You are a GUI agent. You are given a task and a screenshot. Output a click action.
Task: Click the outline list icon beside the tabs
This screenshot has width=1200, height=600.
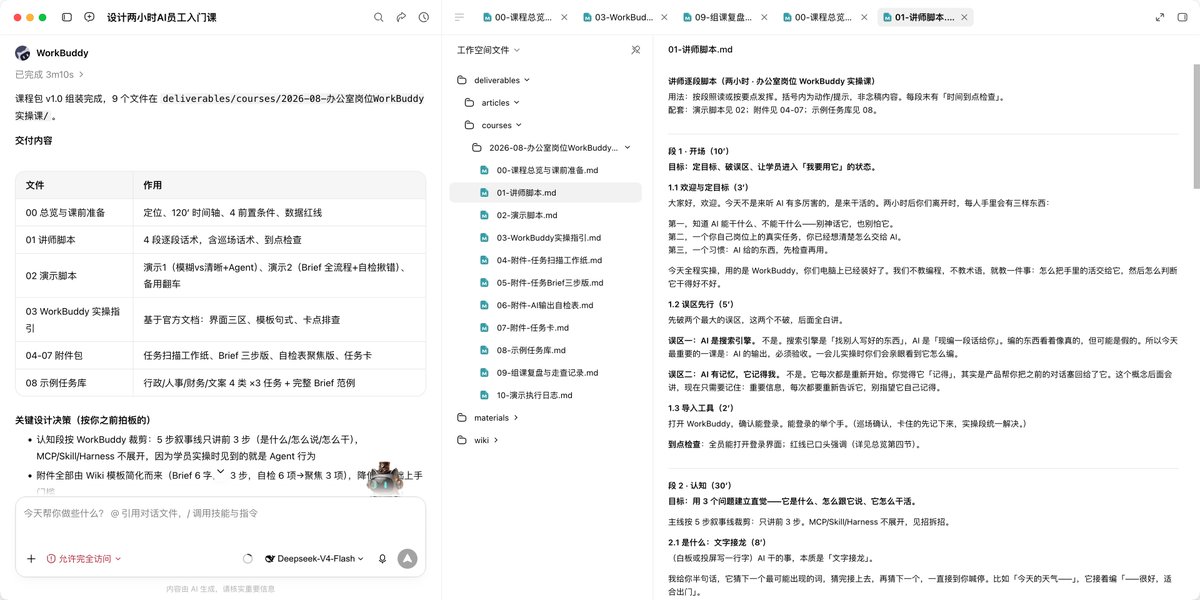(459, 17)
